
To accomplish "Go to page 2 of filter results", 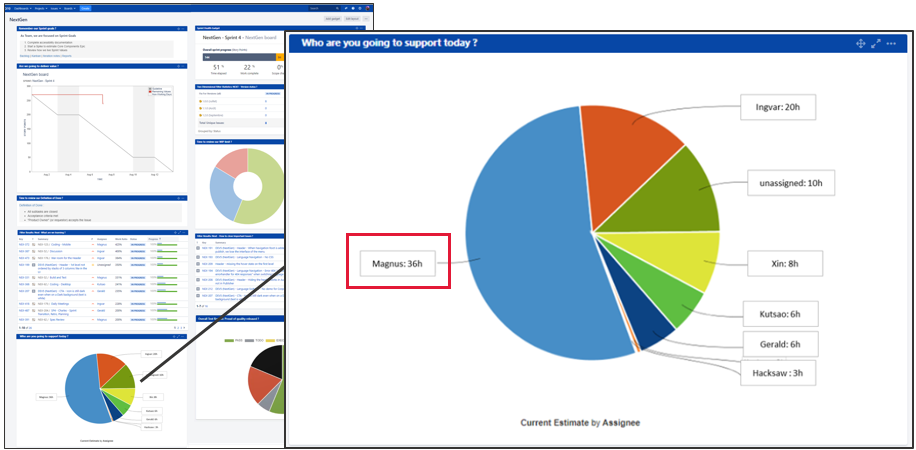I will (178, 328).
